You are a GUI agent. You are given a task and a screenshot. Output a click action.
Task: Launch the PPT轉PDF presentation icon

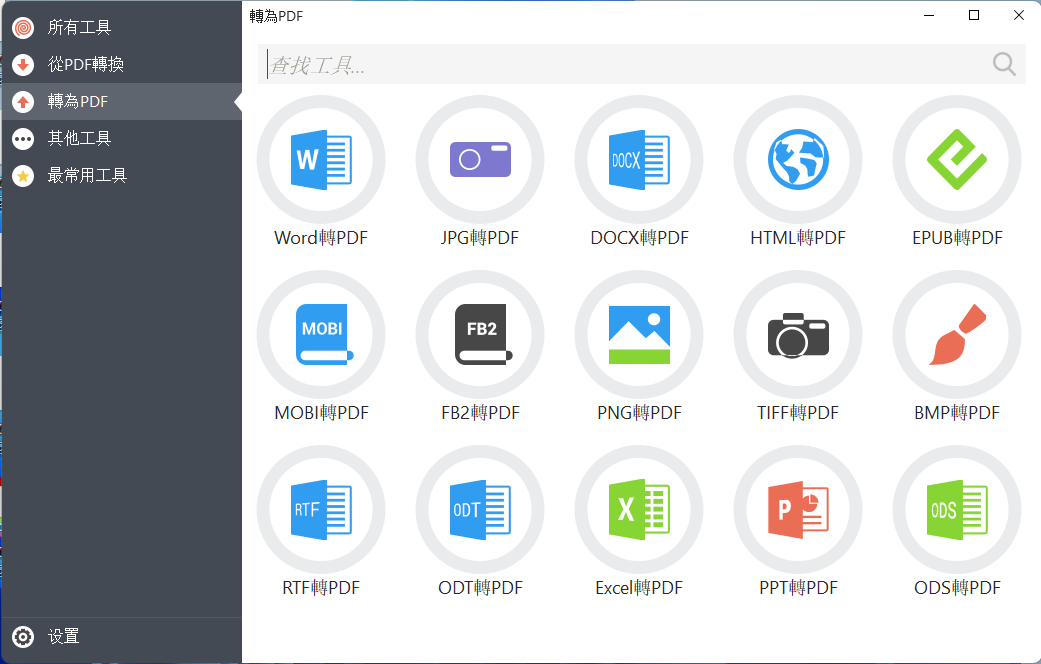coord(798,509)
